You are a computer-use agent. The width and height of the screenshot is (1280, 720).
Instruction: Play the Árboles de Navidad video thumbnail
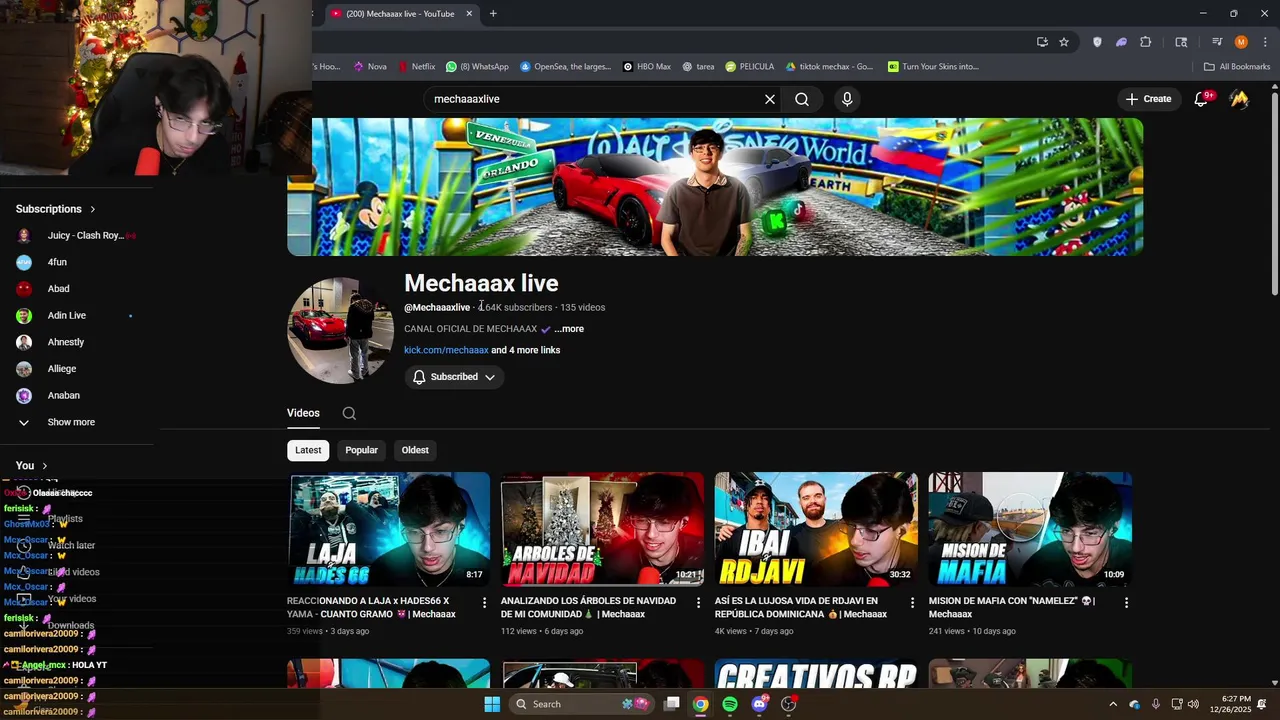tap(602, 529)
